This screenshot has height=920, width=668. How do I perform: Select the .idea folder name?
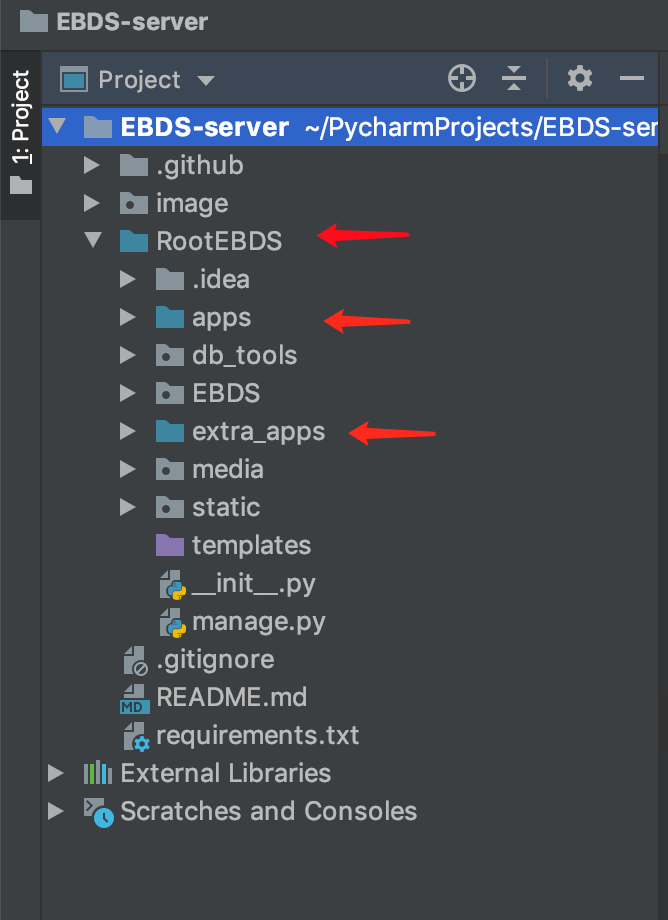point(221,279)
